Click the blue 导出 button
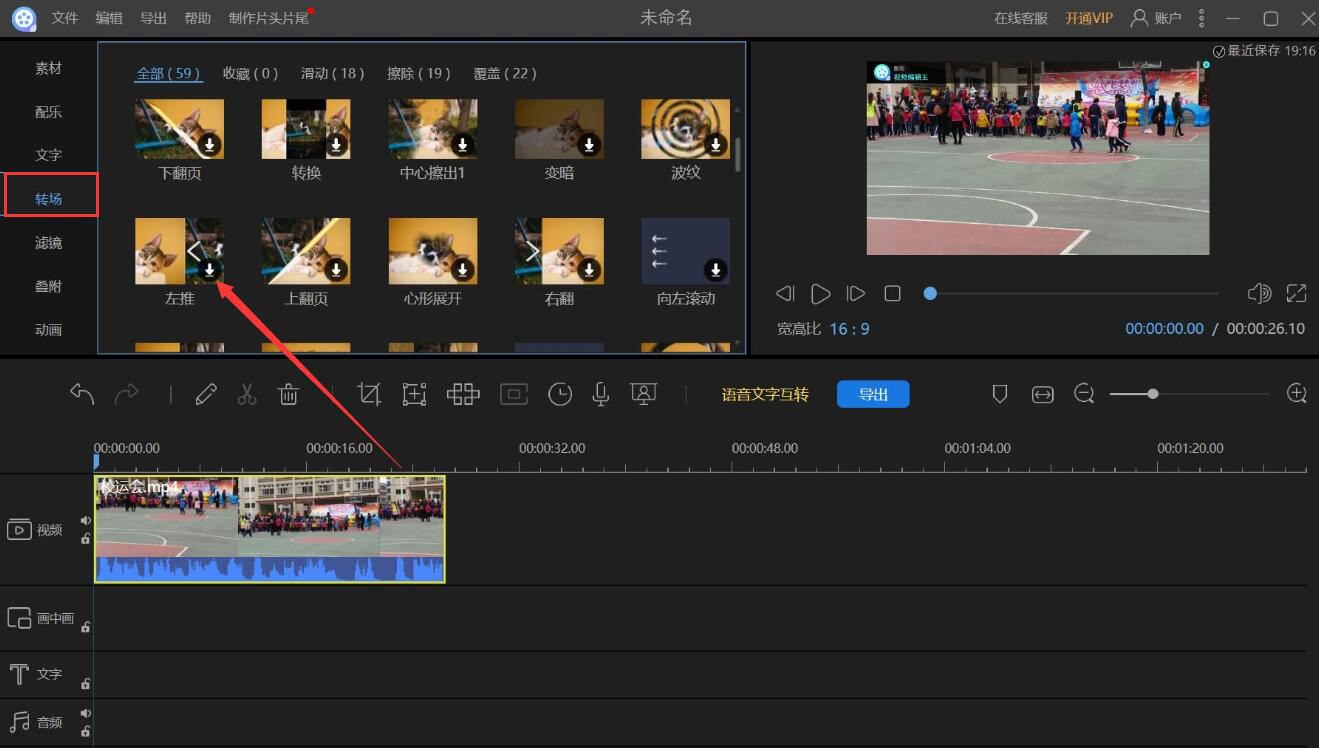This screenshot has height=748, width=1319. point(873,394)
